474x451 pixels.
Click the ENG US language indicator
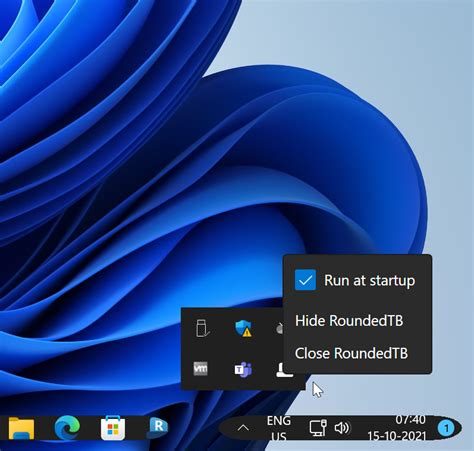[279, 428]
